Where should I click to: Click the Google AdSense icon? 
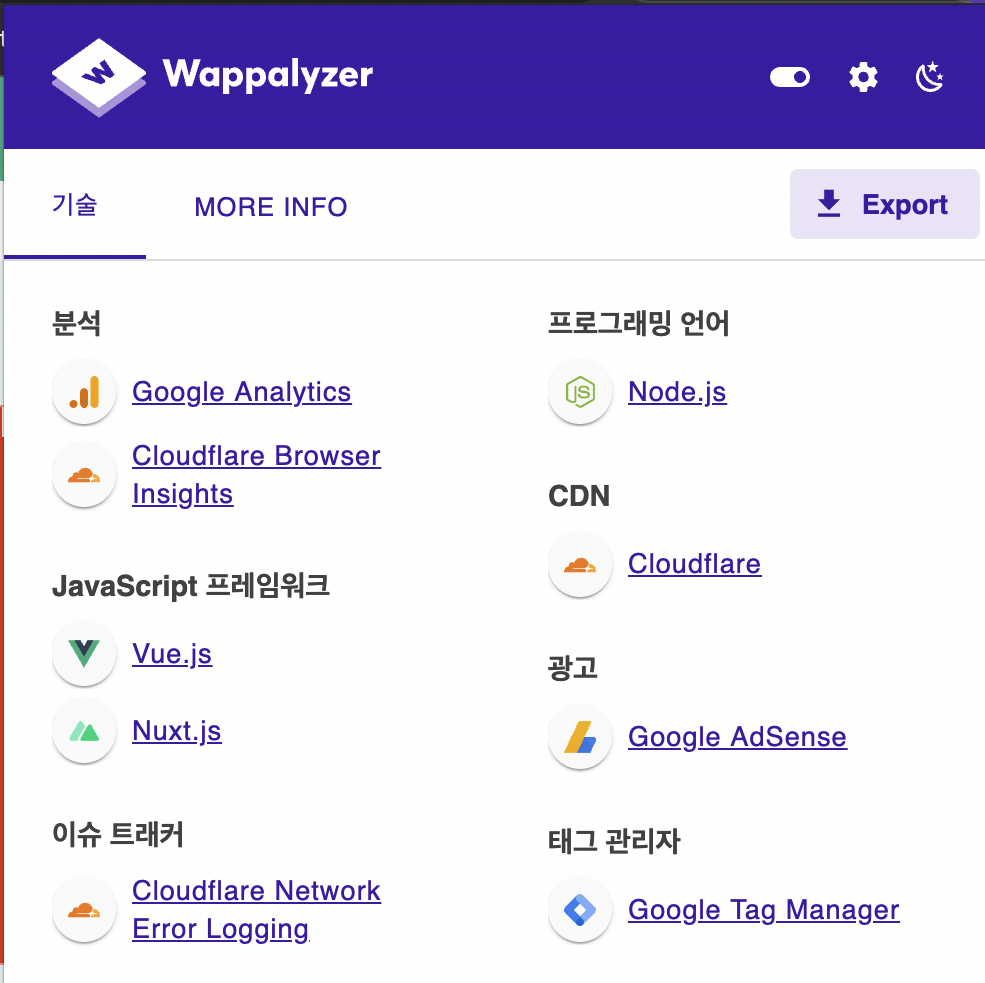(x=580, y=737)
